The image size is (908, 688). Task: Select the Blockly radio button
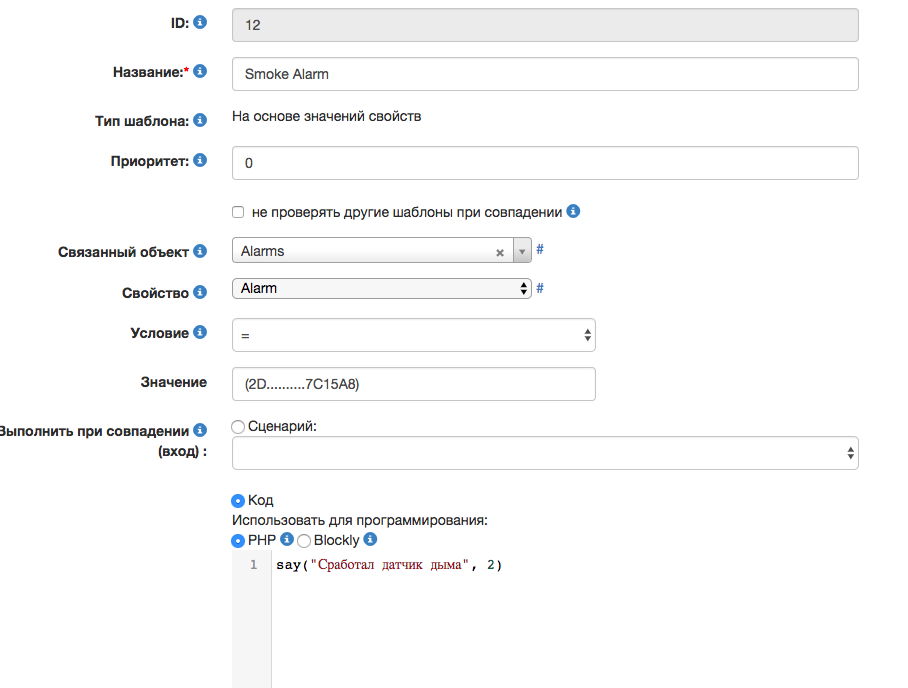[x=304, y=541]
